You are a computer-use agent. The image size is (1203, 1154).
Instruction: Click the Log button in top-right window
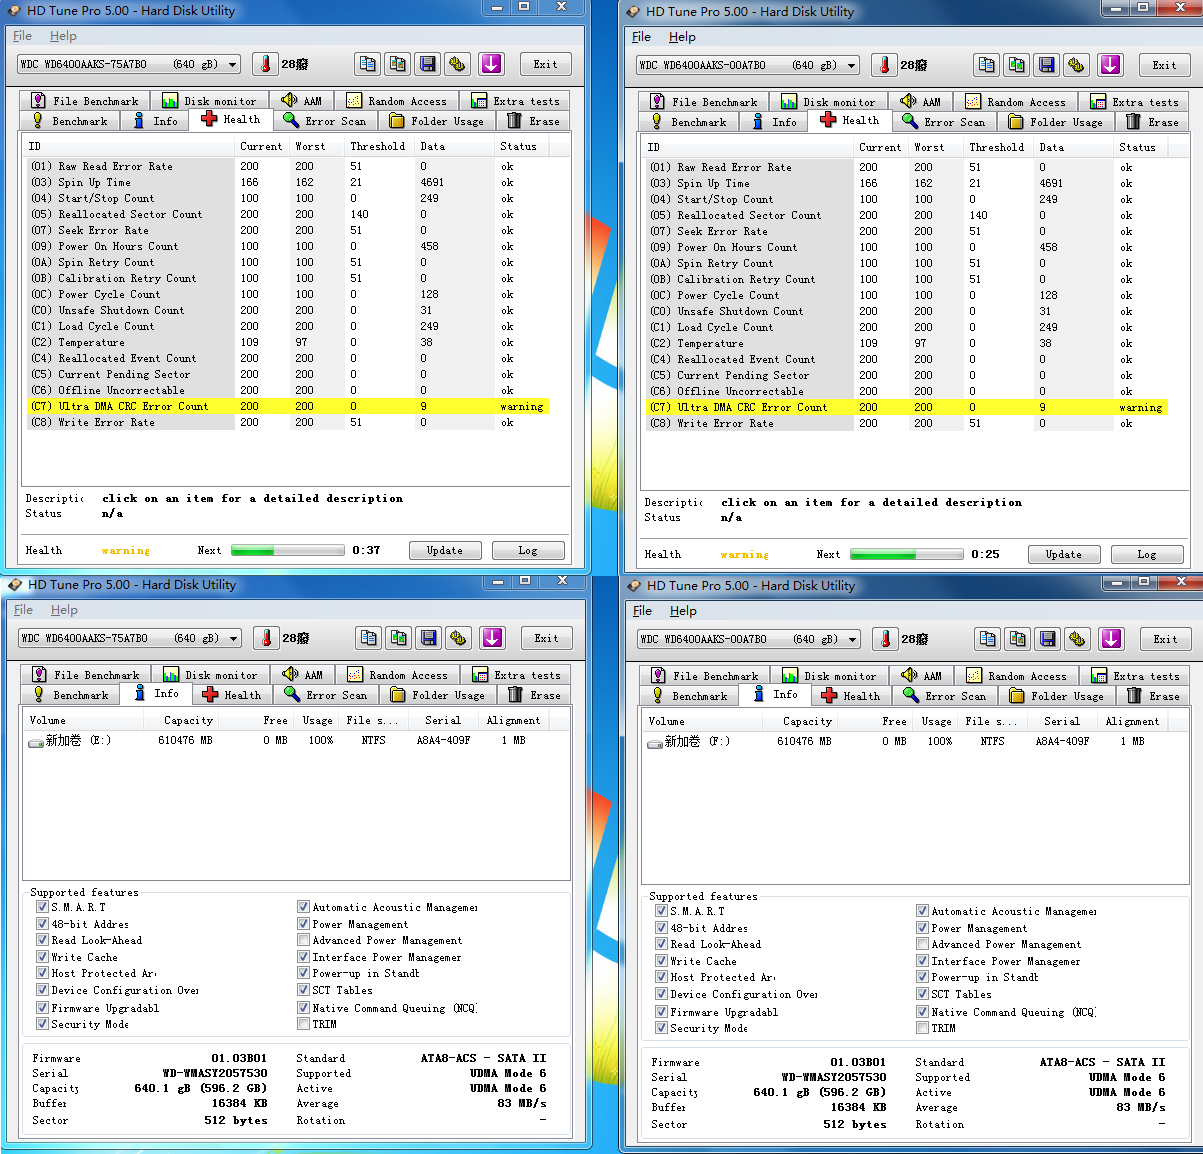1146,554
